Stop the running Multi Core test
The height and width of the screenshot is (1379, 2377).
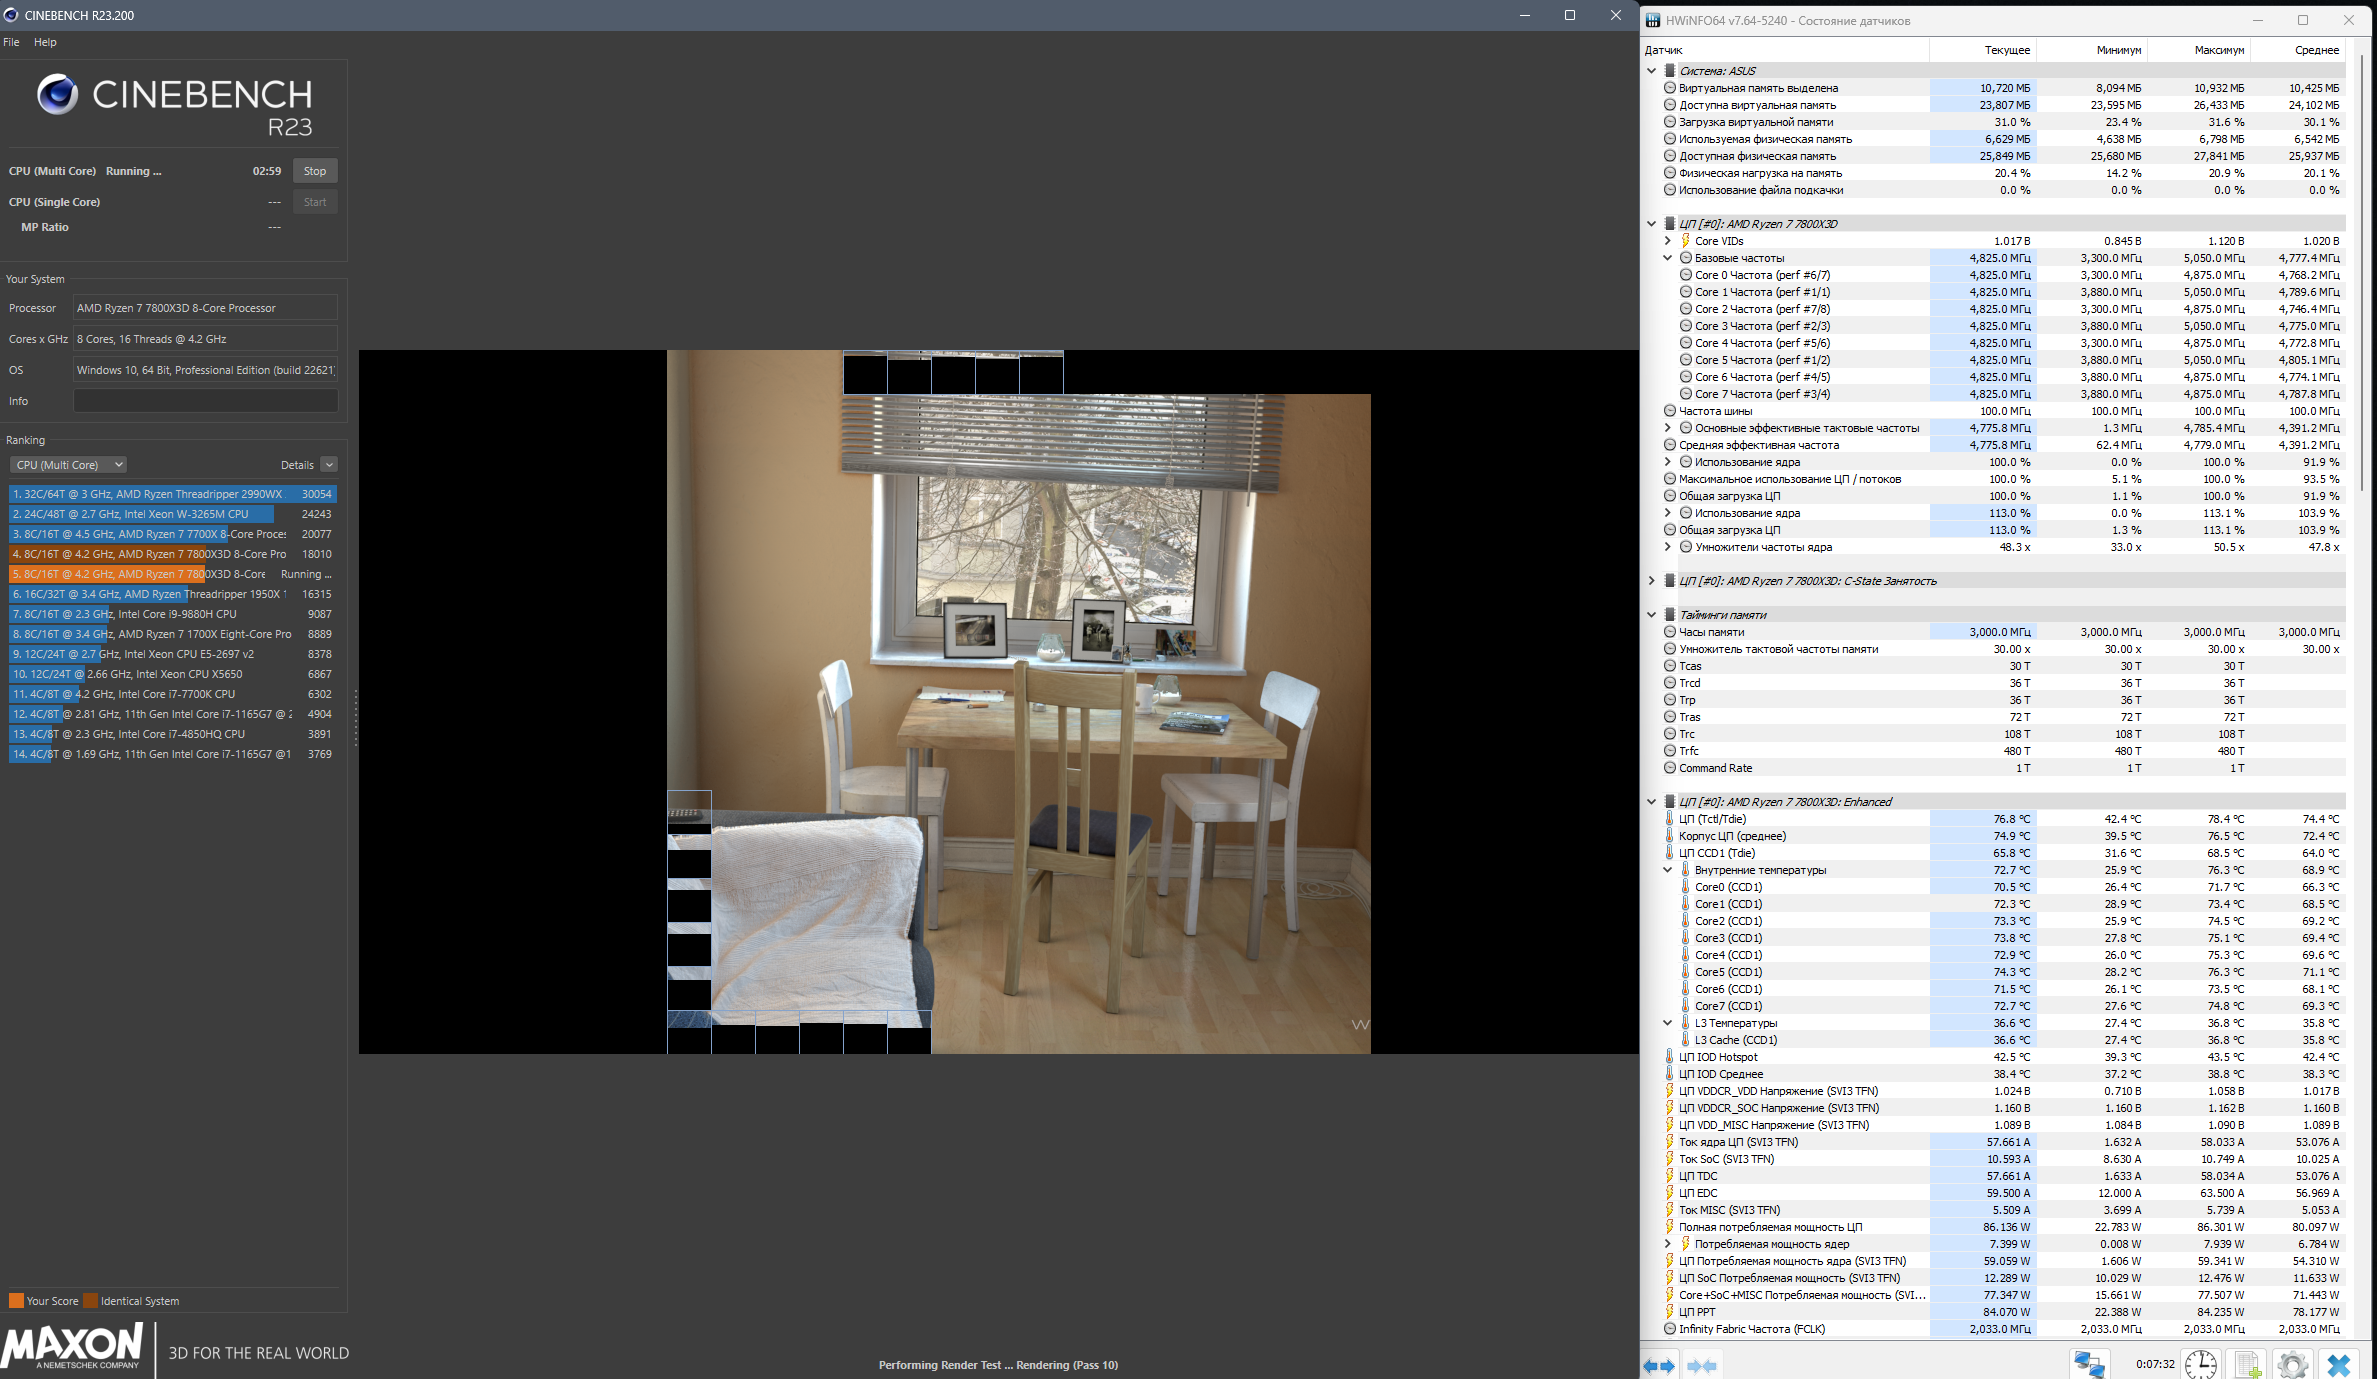click(315, 171)
